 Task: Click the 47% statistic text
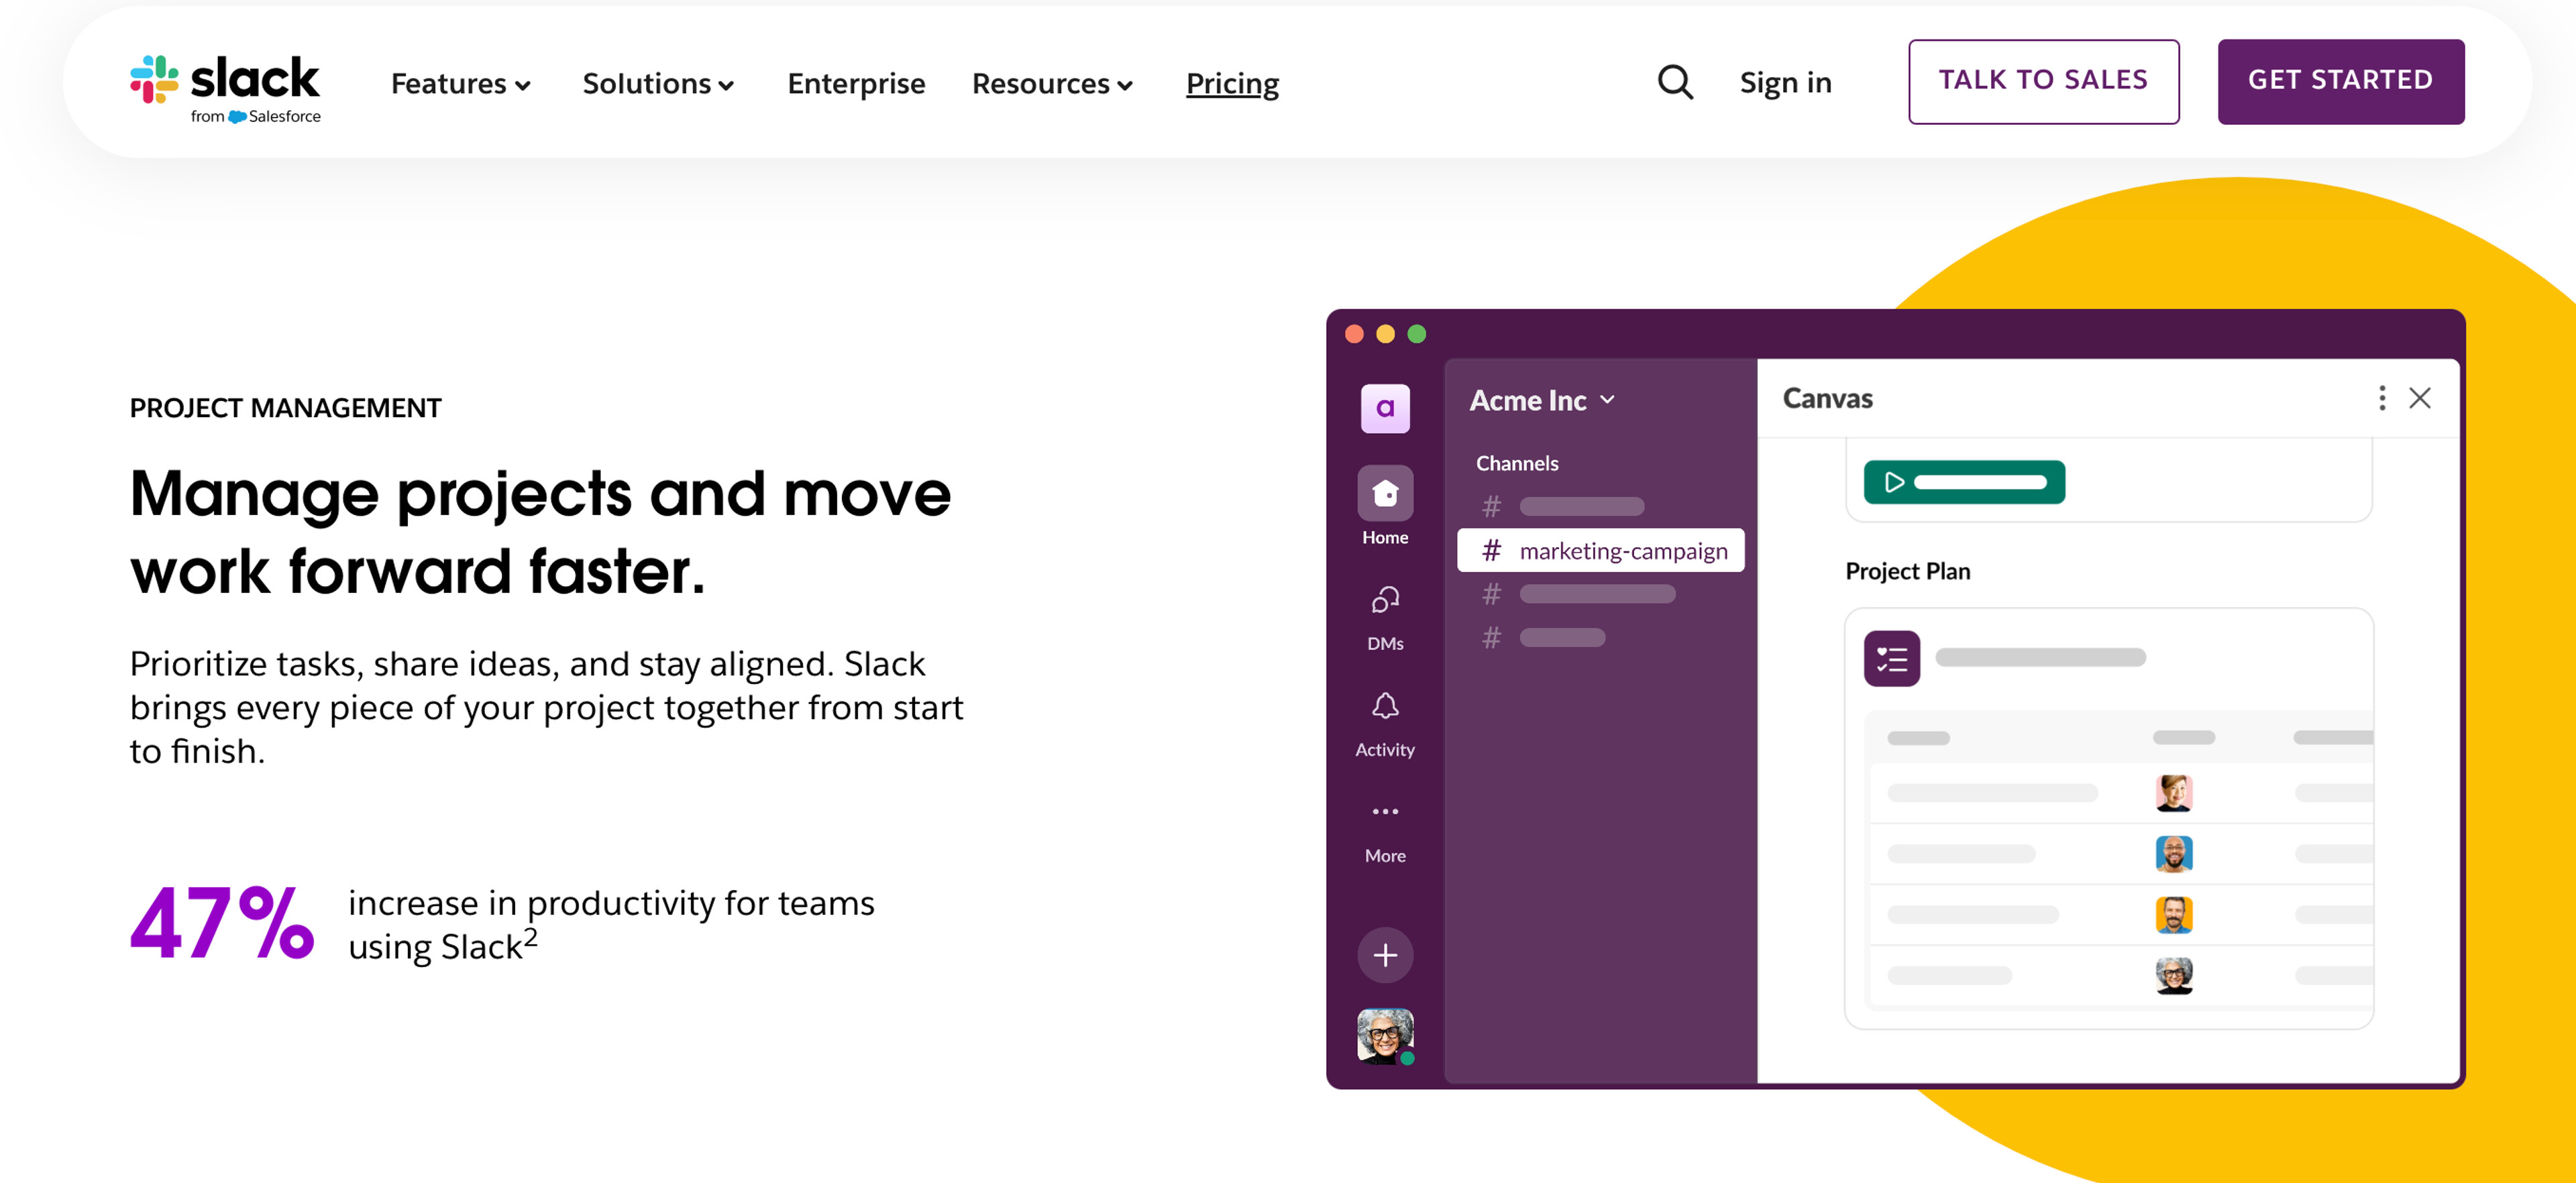222,923
